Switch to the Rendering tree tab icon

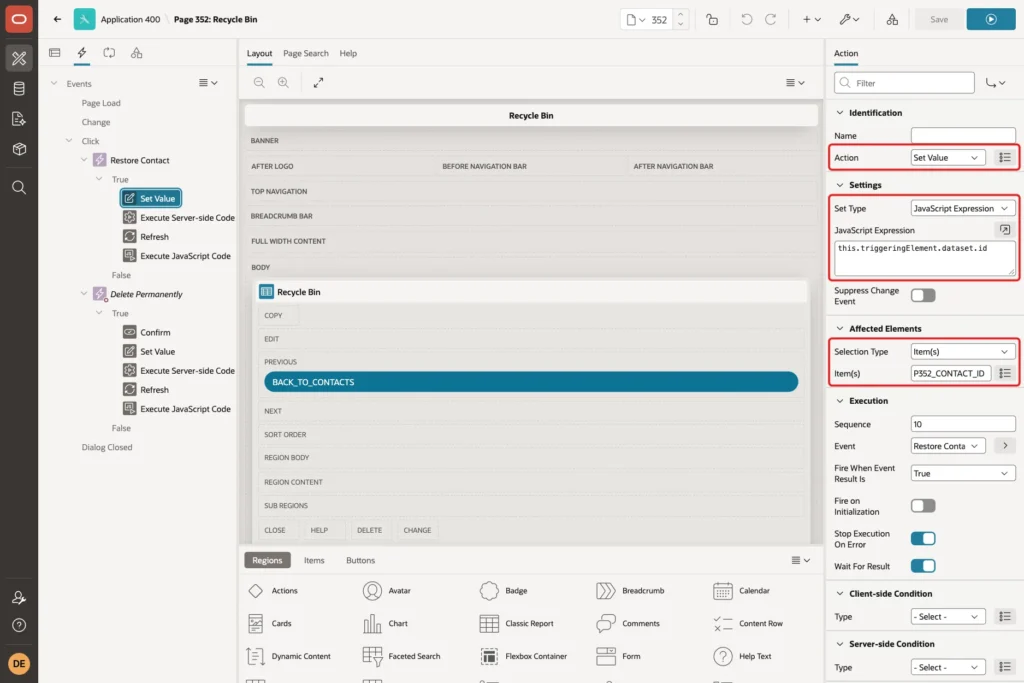[x=55, y=53]
